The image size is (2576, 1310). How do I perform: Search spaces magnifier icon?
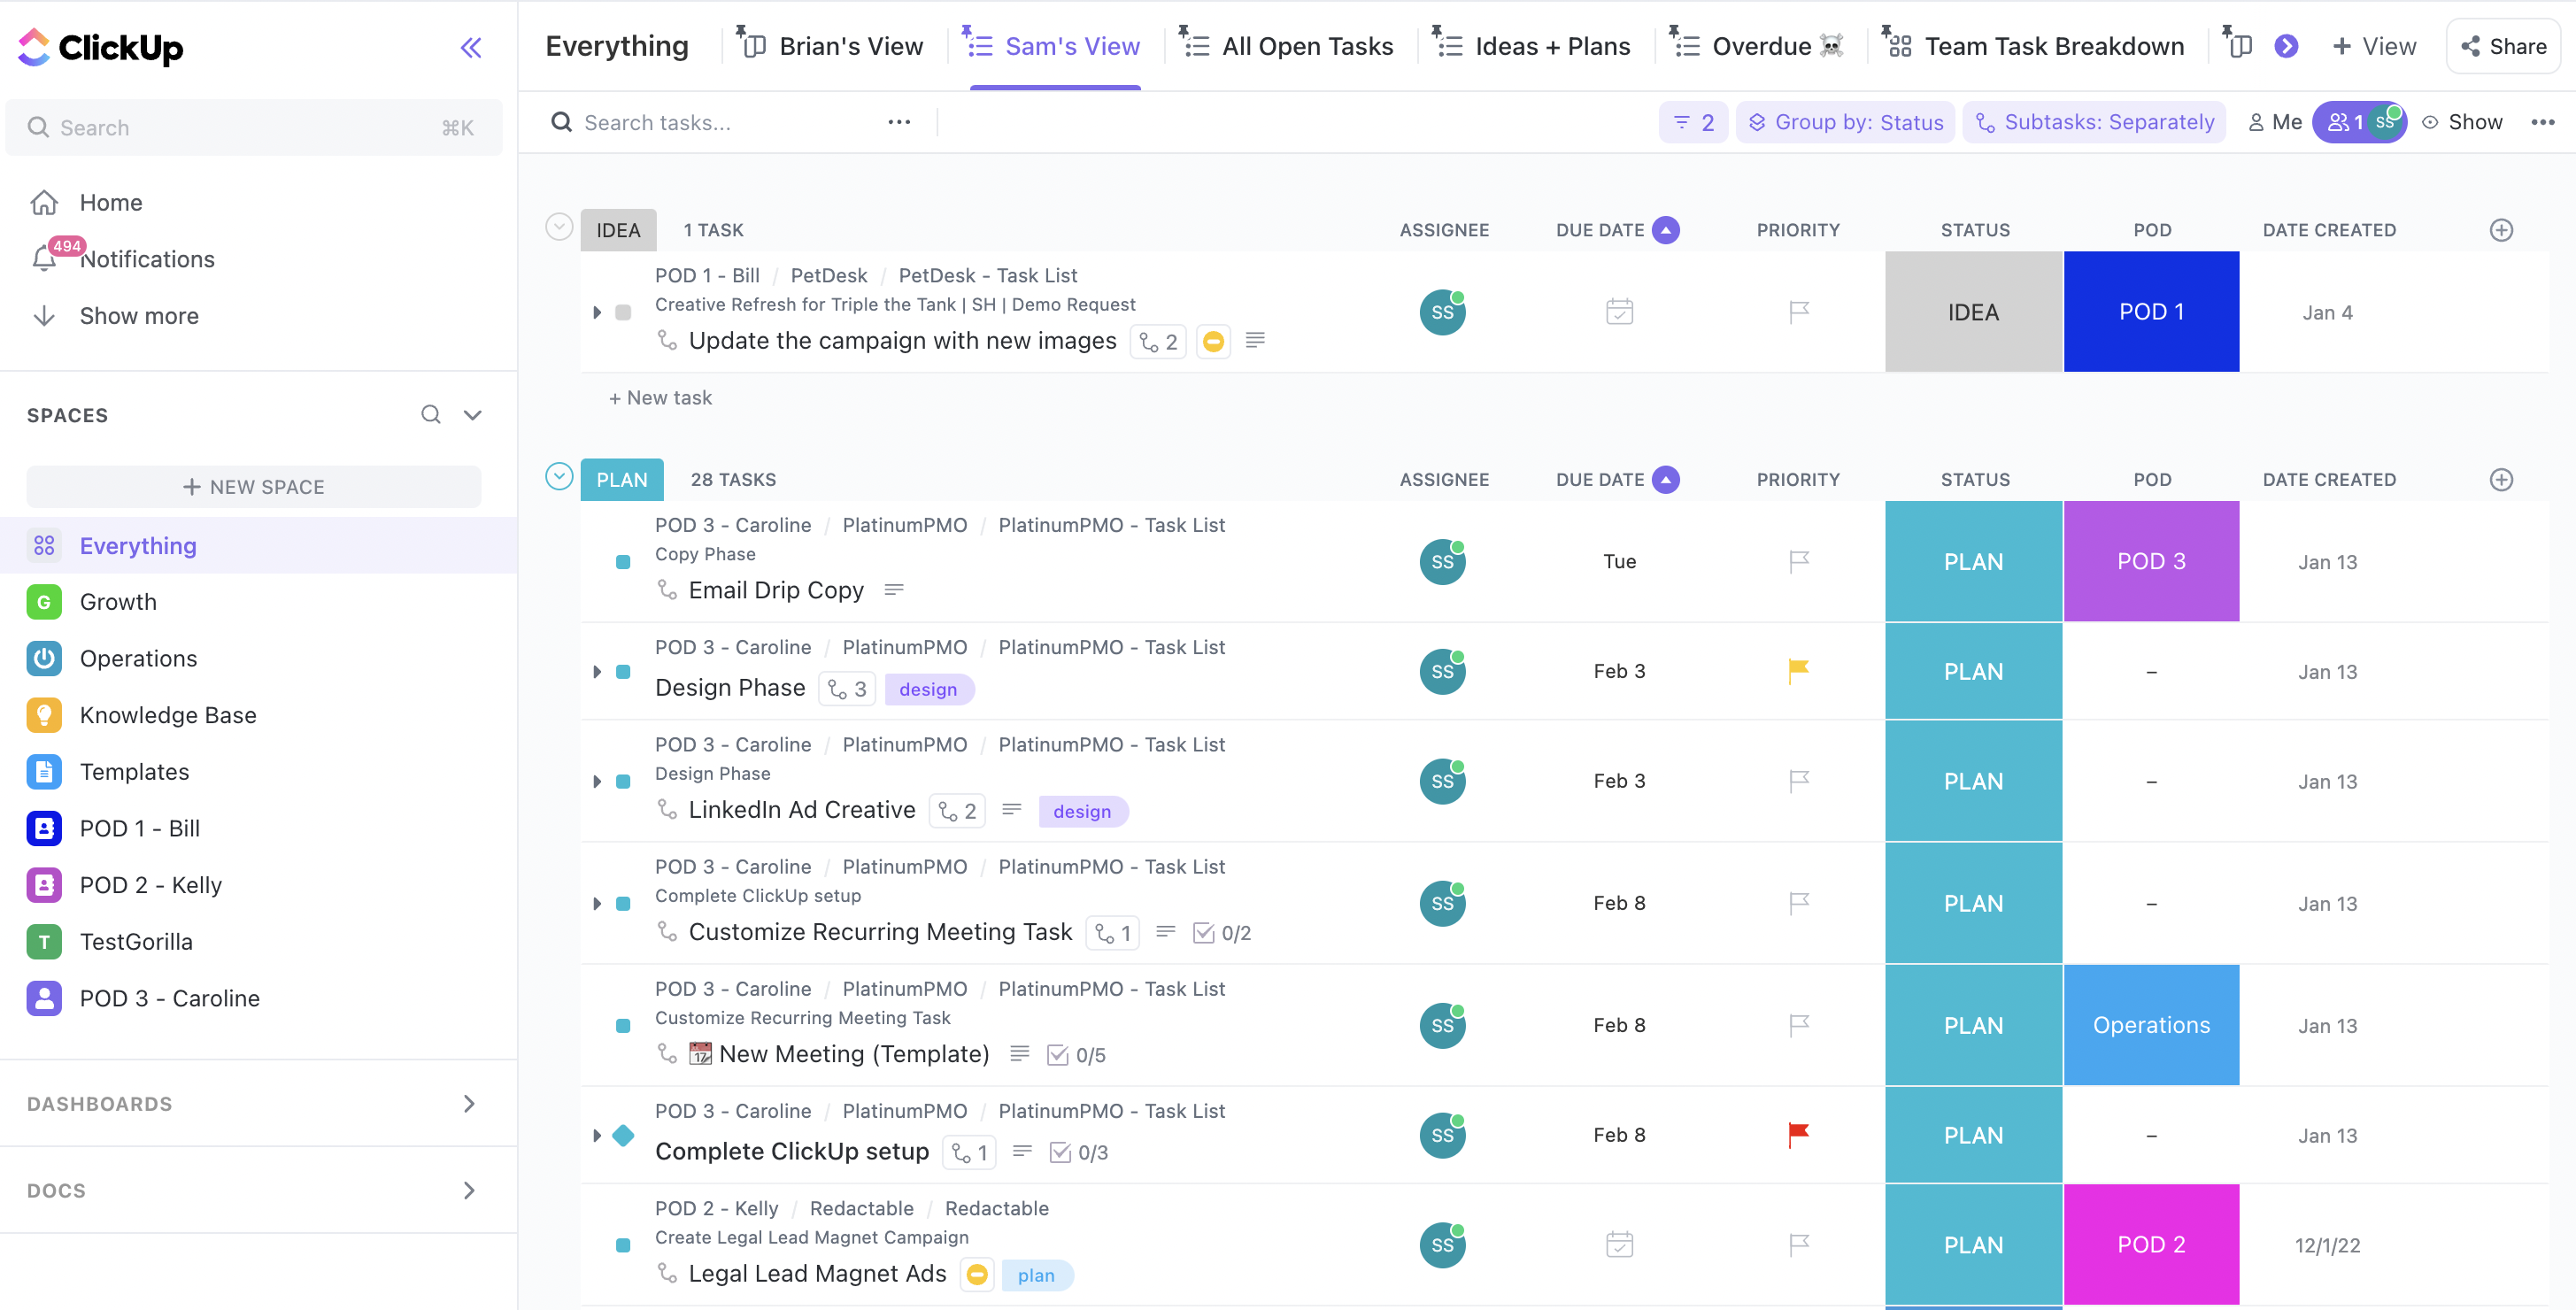(x=431, y=414)
